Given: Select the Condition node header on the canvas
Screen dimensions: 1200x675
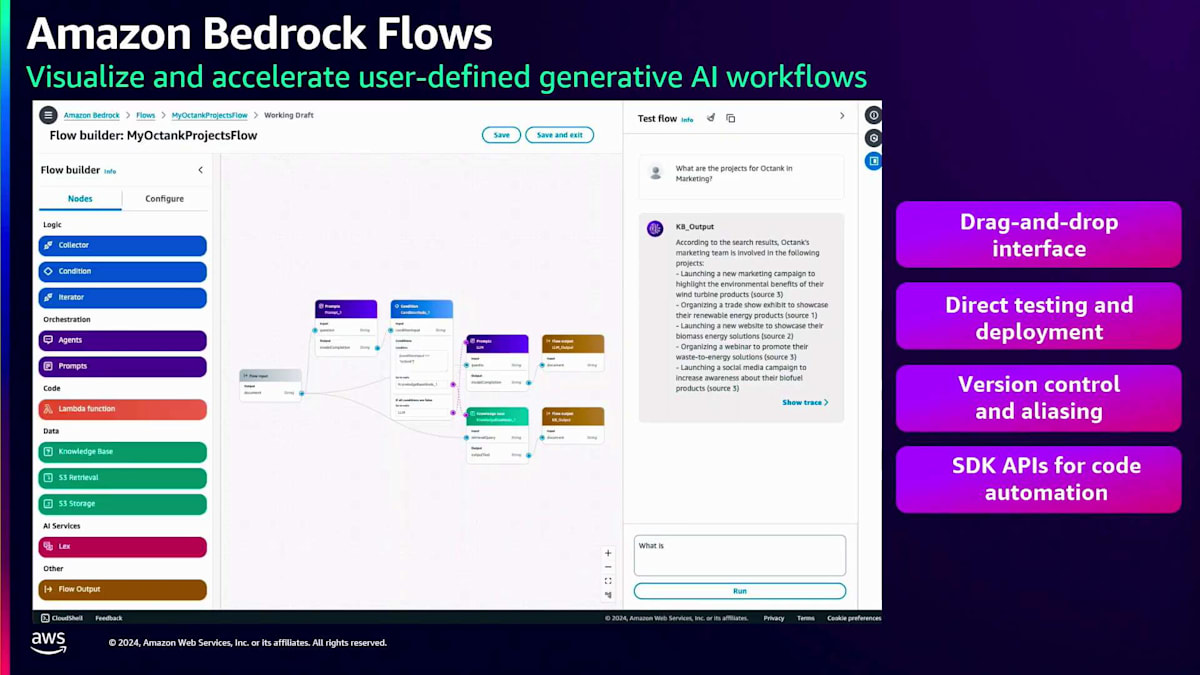Looking at the screenshot, I should [x=421, y=309].
